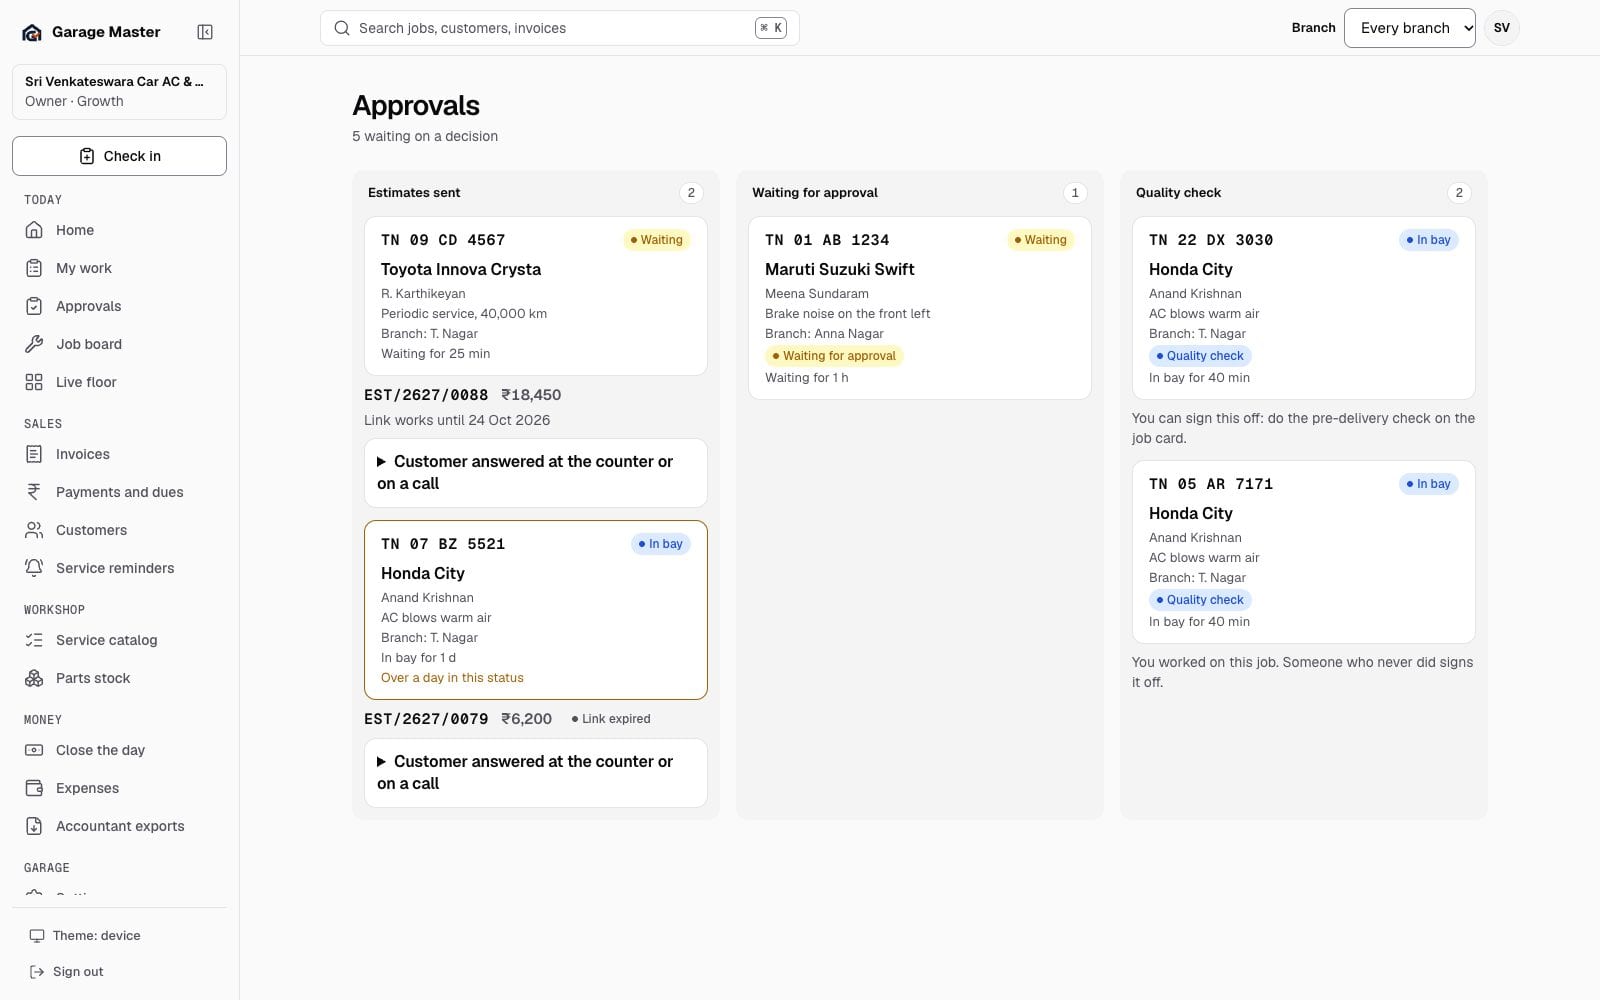This screenshot has width=1600, height=1000.
Task: Open Payments and dues
Action: [x=119, y=492]
